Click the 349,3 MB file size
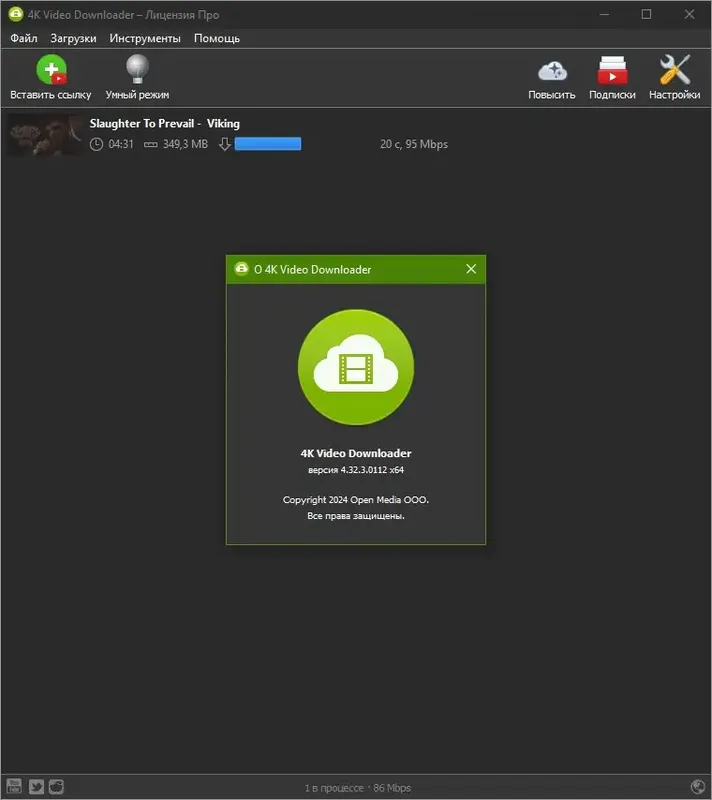The width and height of the screenshot is (712, 800). coord(185,144)
